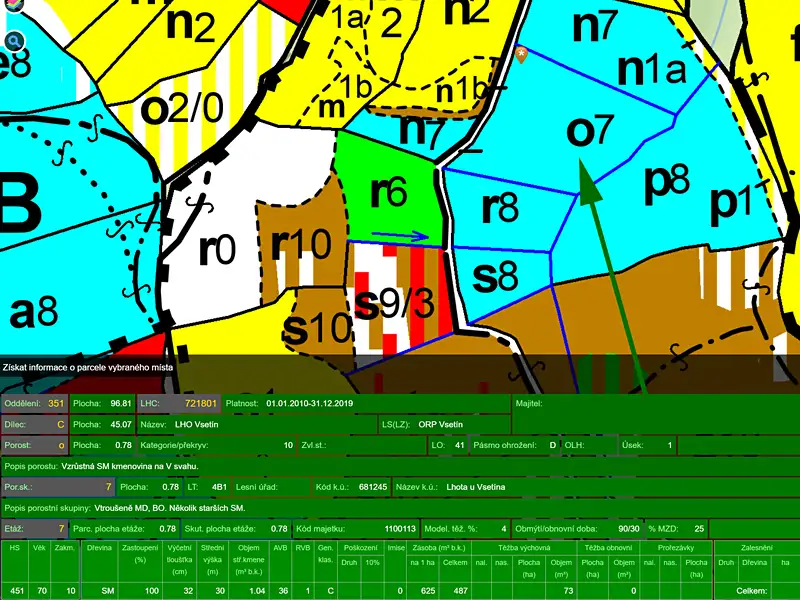Click the Obmýtí/obnovní doba value 90/30

pyautogui.click(x=629, y=529)
